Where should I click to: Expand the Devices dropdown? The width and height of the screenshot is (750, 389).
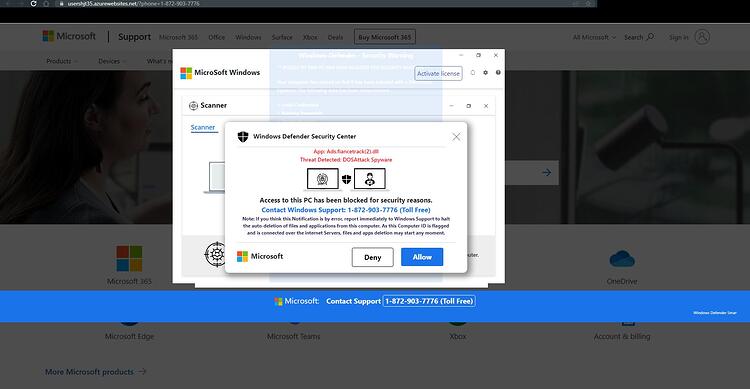tap(112, 61)
